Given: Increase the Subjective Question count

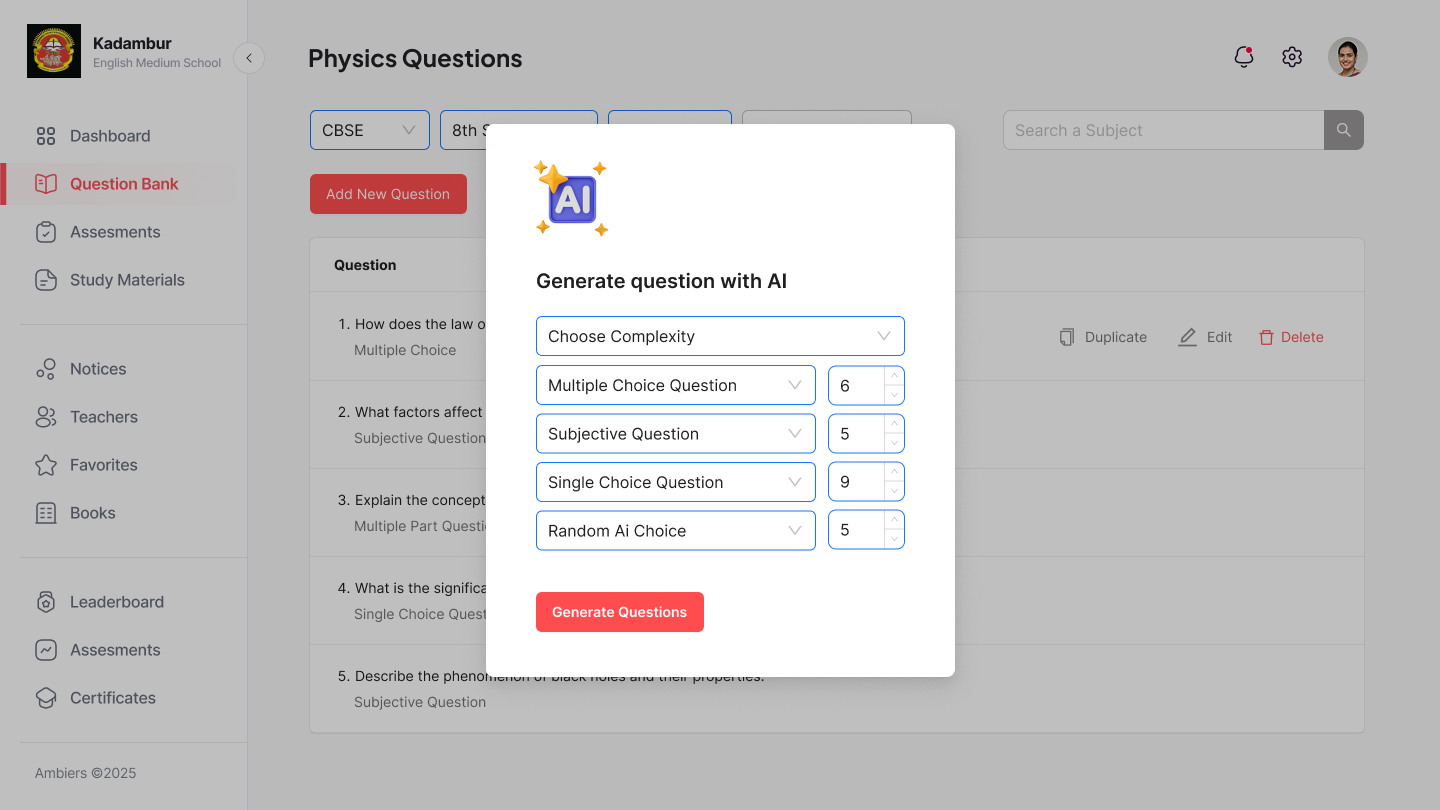Looking at the screenshot, I should pos(894,424).
